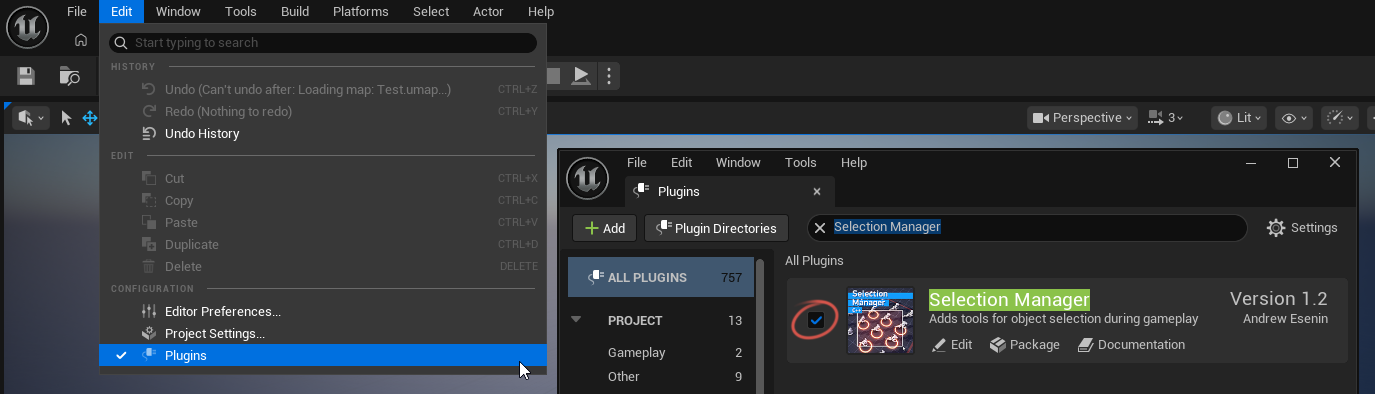The height and width of the screenshot is (394, 1375).
Task: Click the Editor Preferences sliders icon
Action: point(149,312)
